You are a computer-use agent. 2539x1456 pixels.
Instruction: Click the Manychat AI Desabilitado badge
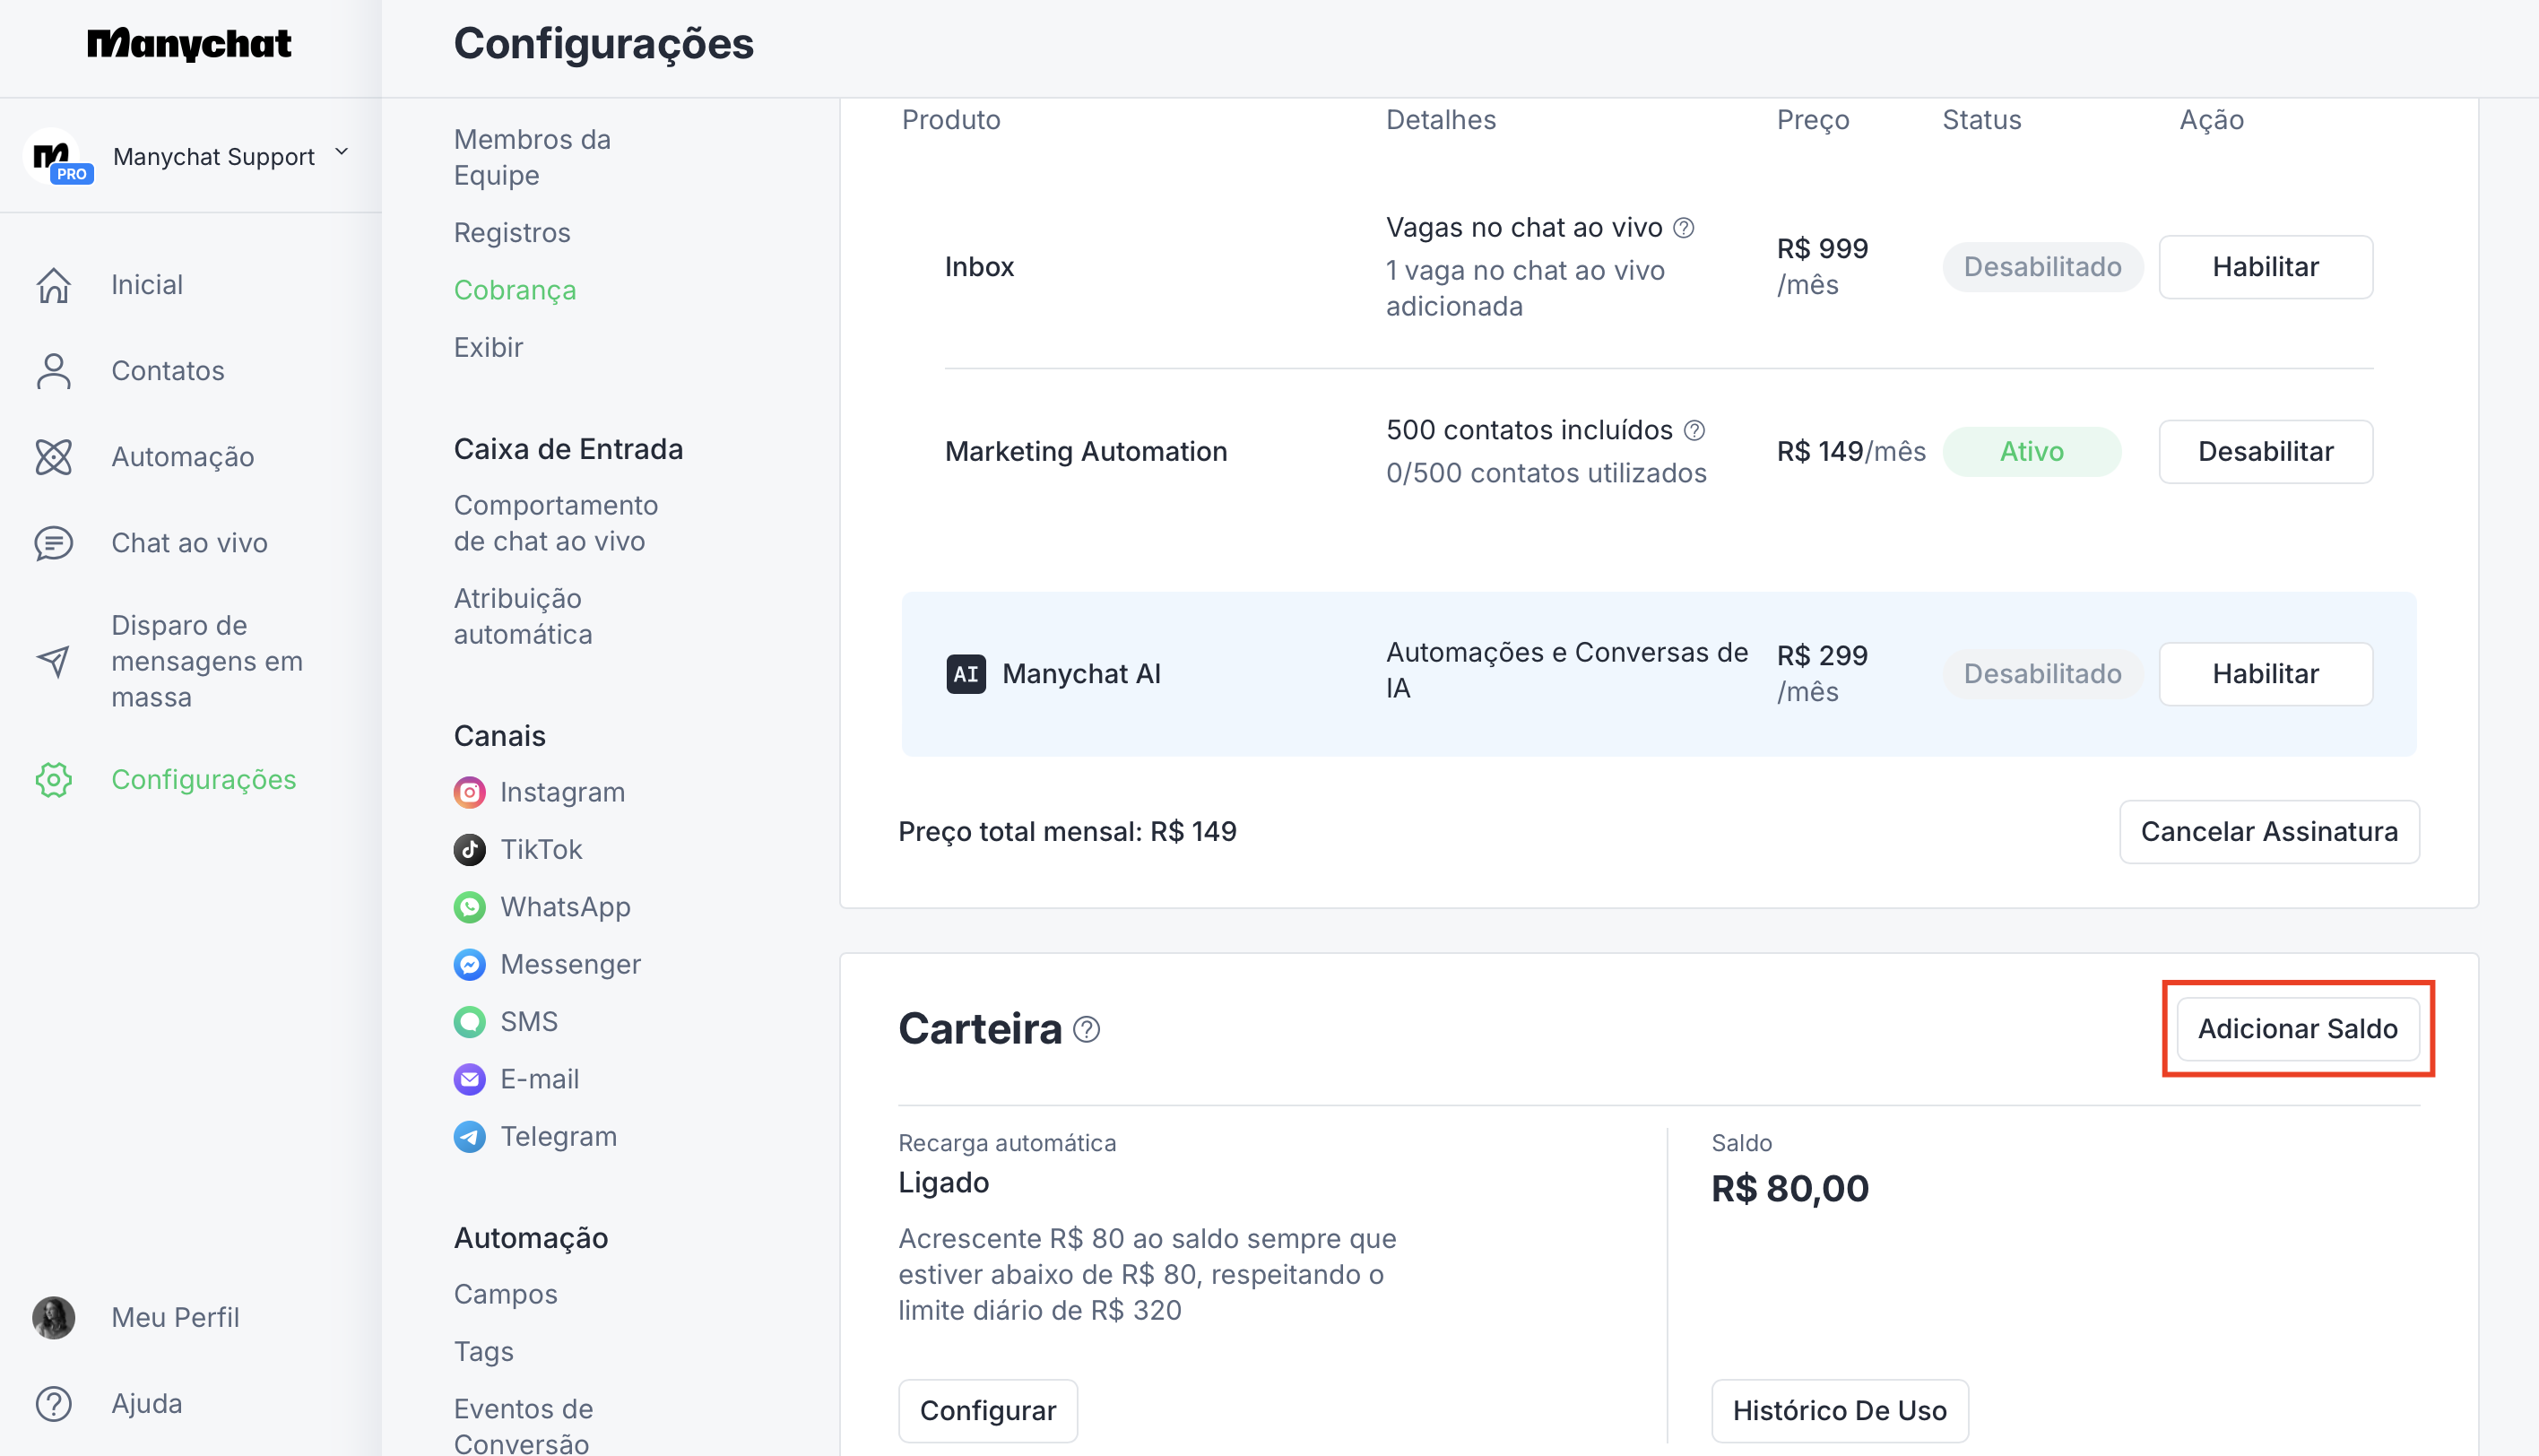tap(2043, 675)
